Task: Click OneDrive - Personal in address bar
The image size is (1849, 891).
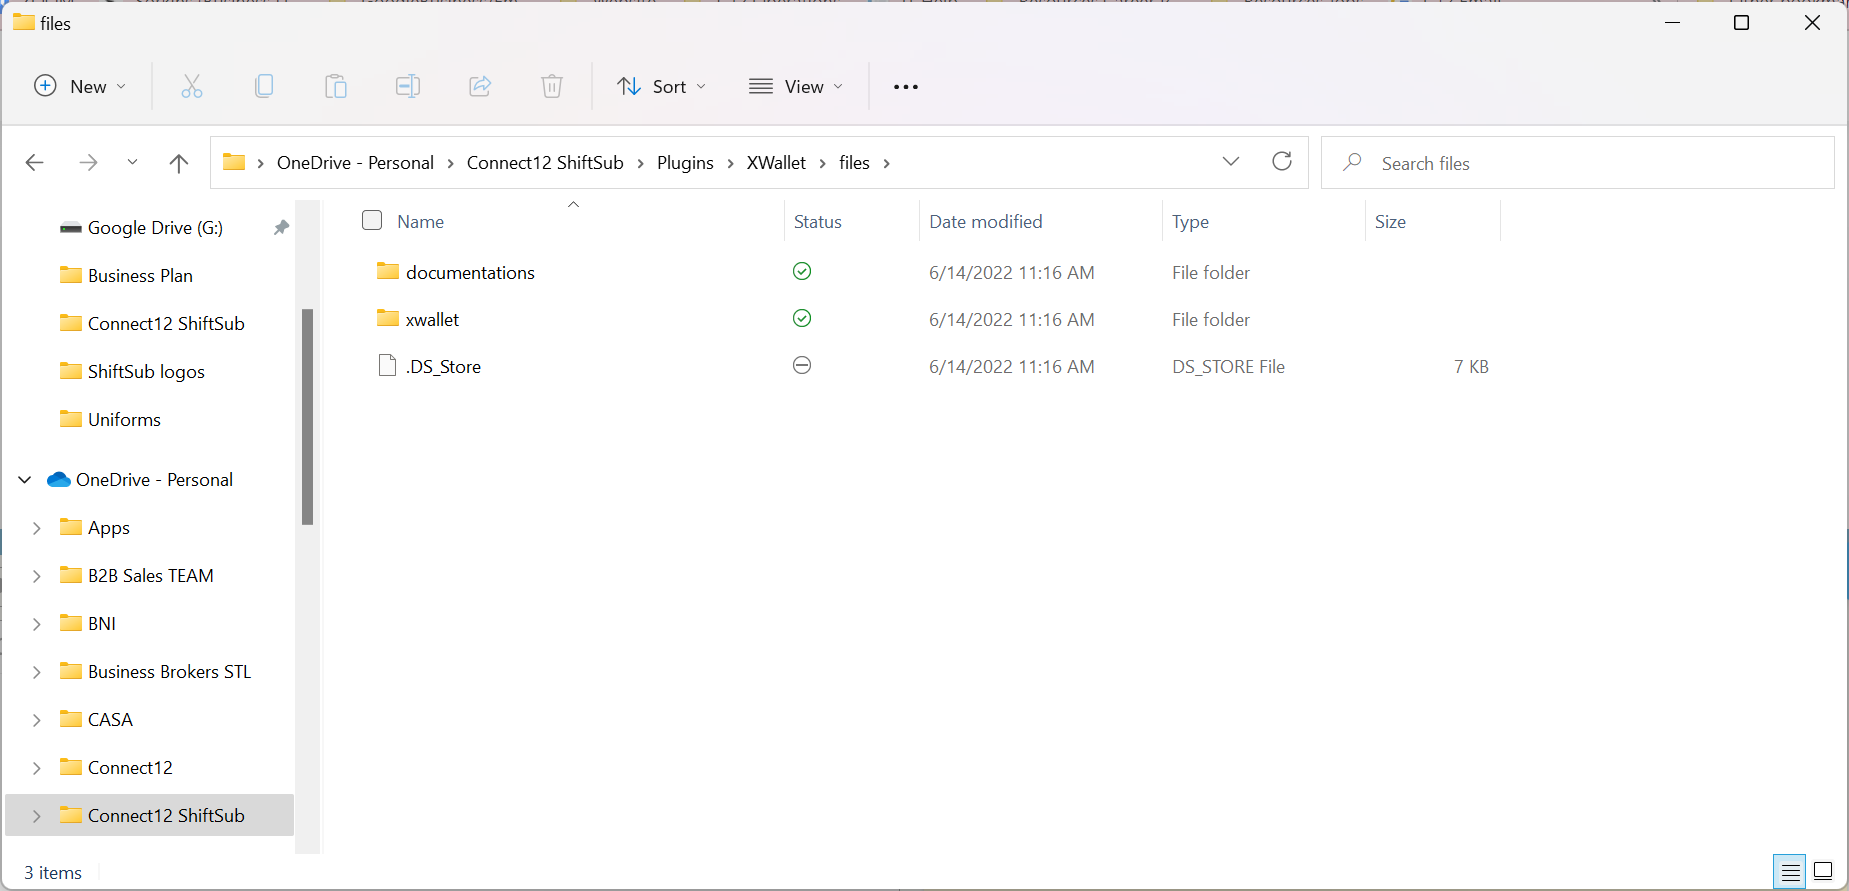Action: 355,163
